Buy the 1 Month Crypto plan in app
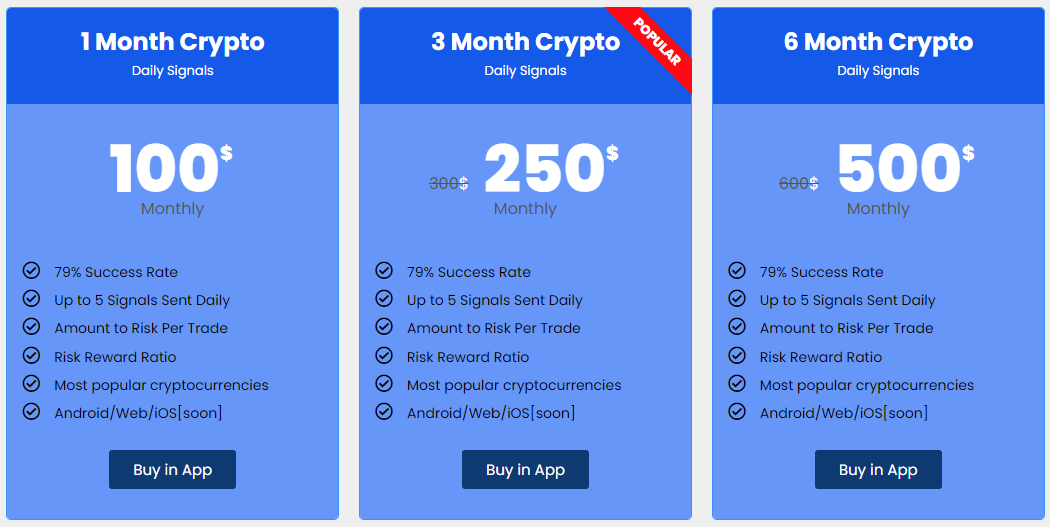The width and height of the screenshot is (1050, 527). point(172,469)
